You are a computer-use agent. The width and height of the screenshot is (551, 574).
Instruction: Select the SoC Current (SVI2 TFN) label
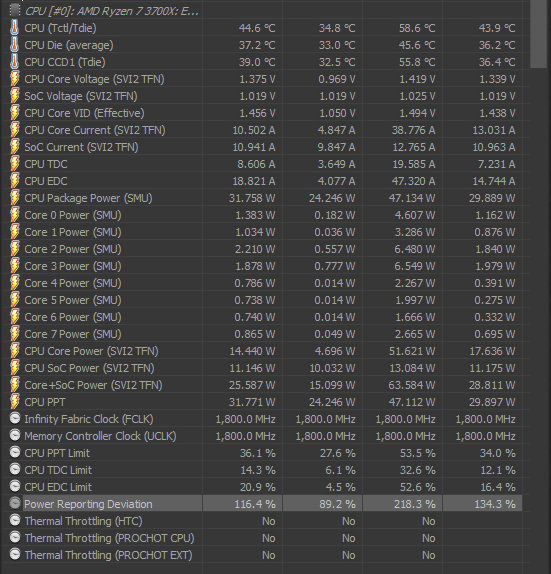pyautogui.click(x=81, y=147)
